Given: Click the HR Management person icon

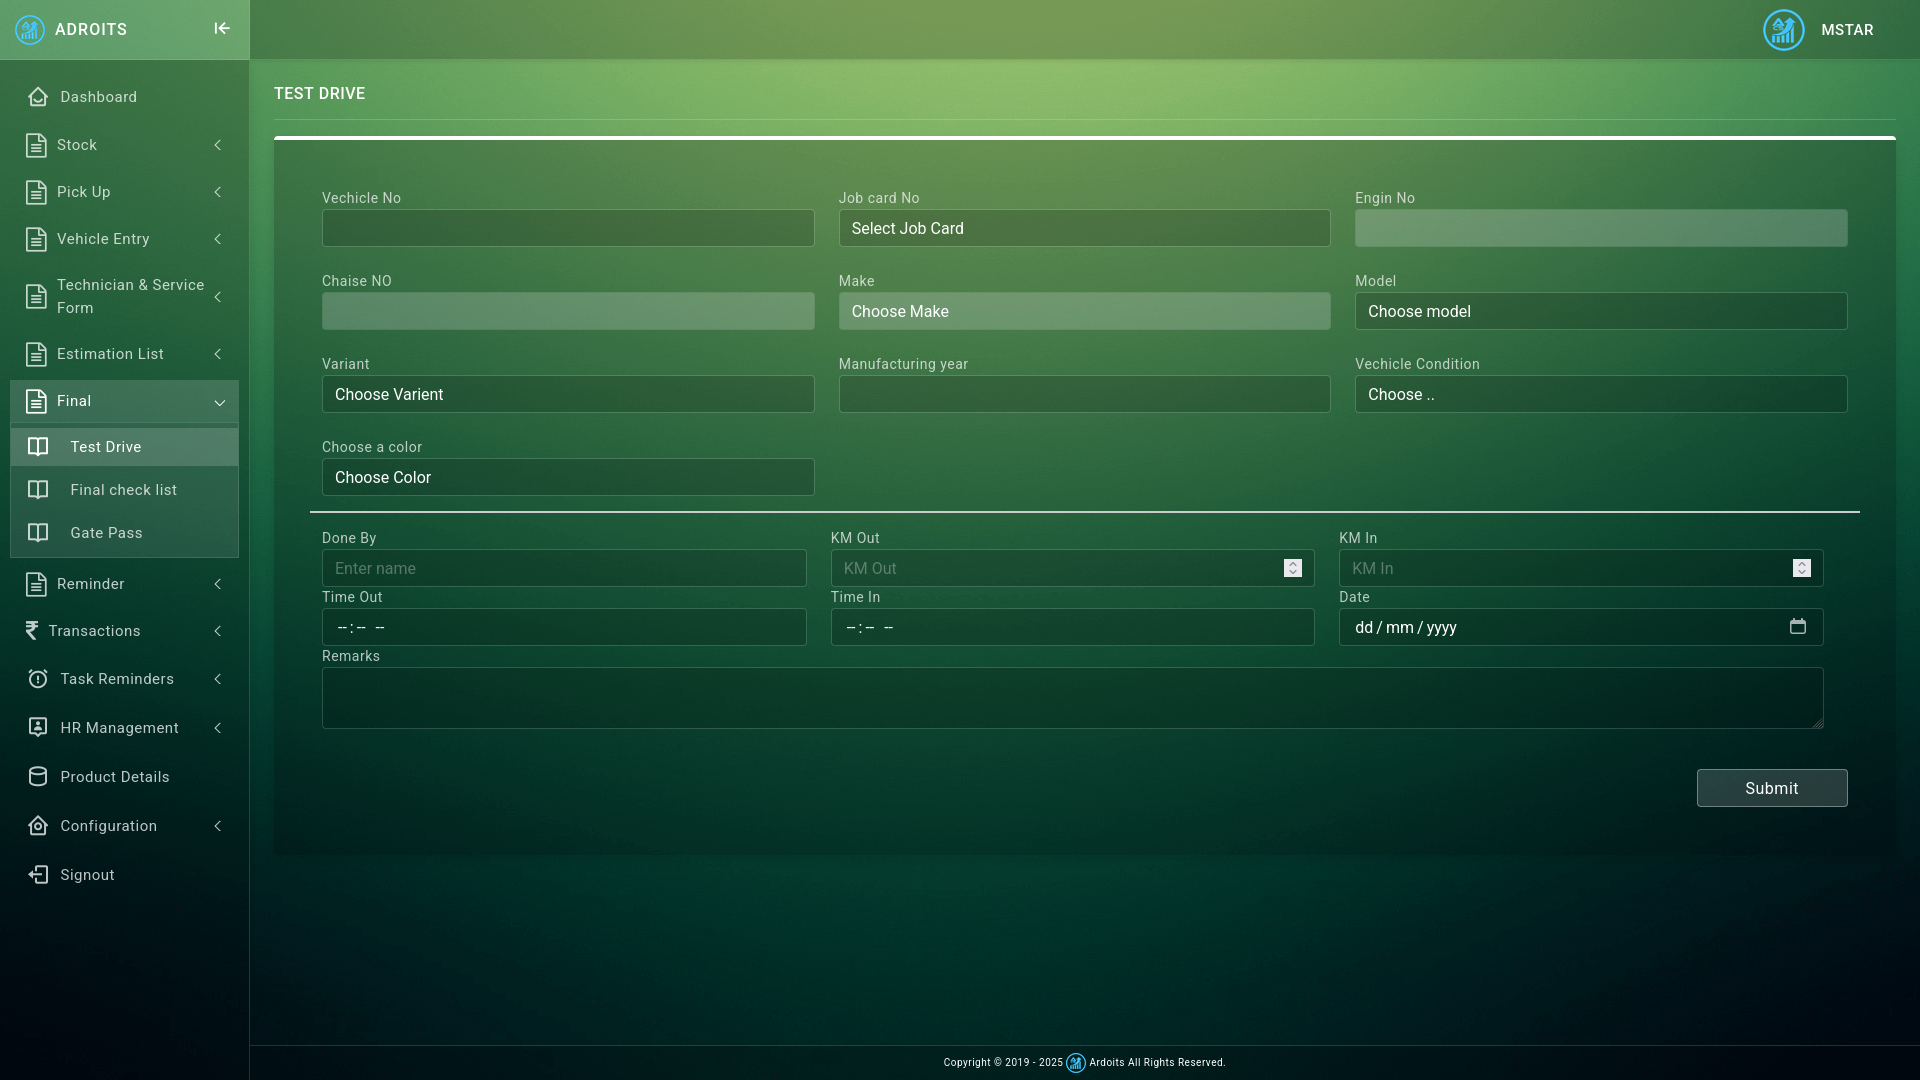Looking at the screenshot, I should tap(38, 728).
